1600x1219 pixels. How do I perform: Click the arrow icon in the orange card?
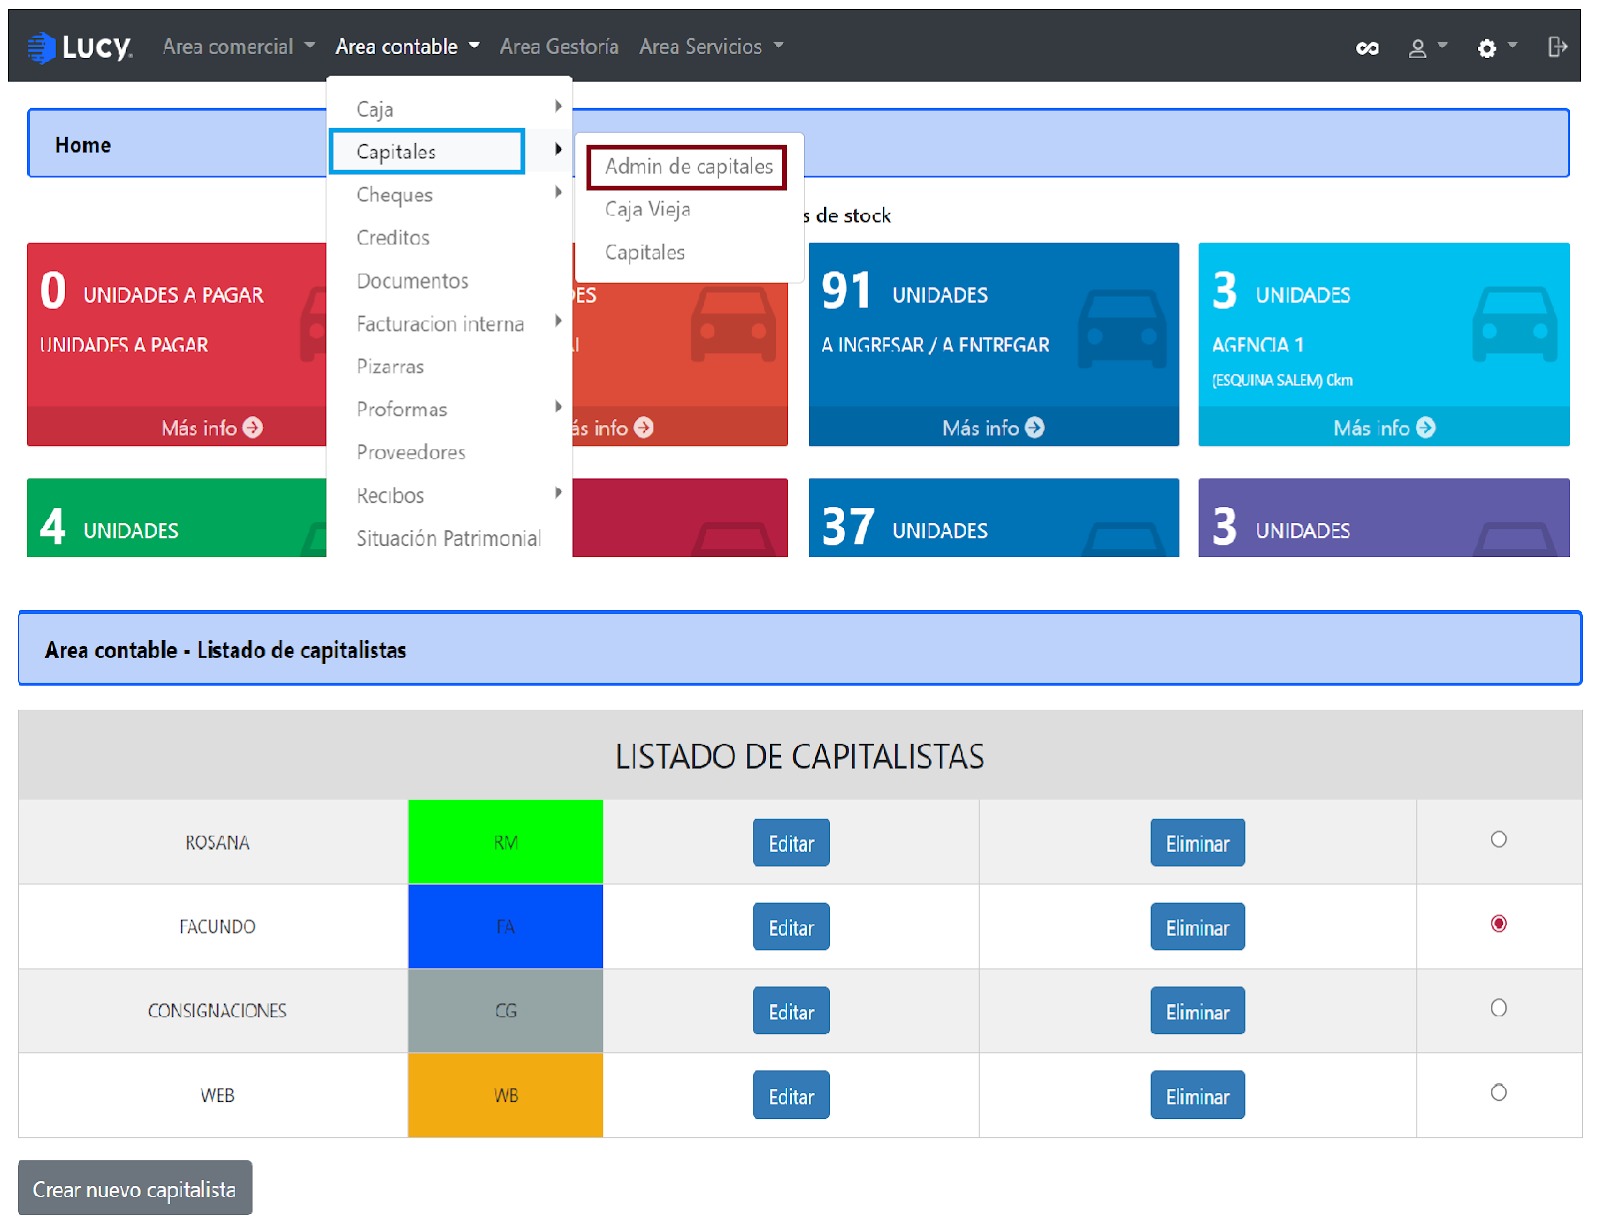pos(644,427)
